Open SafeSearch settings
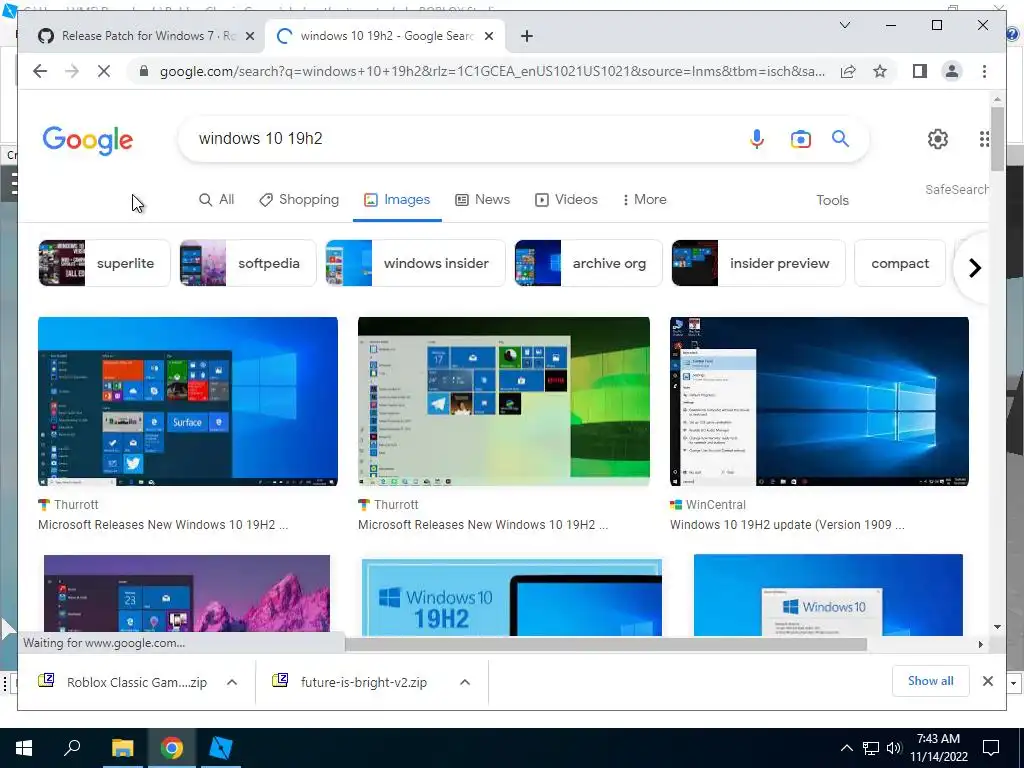The height and width of the screenshot is (768, 1024). [956, 189]
